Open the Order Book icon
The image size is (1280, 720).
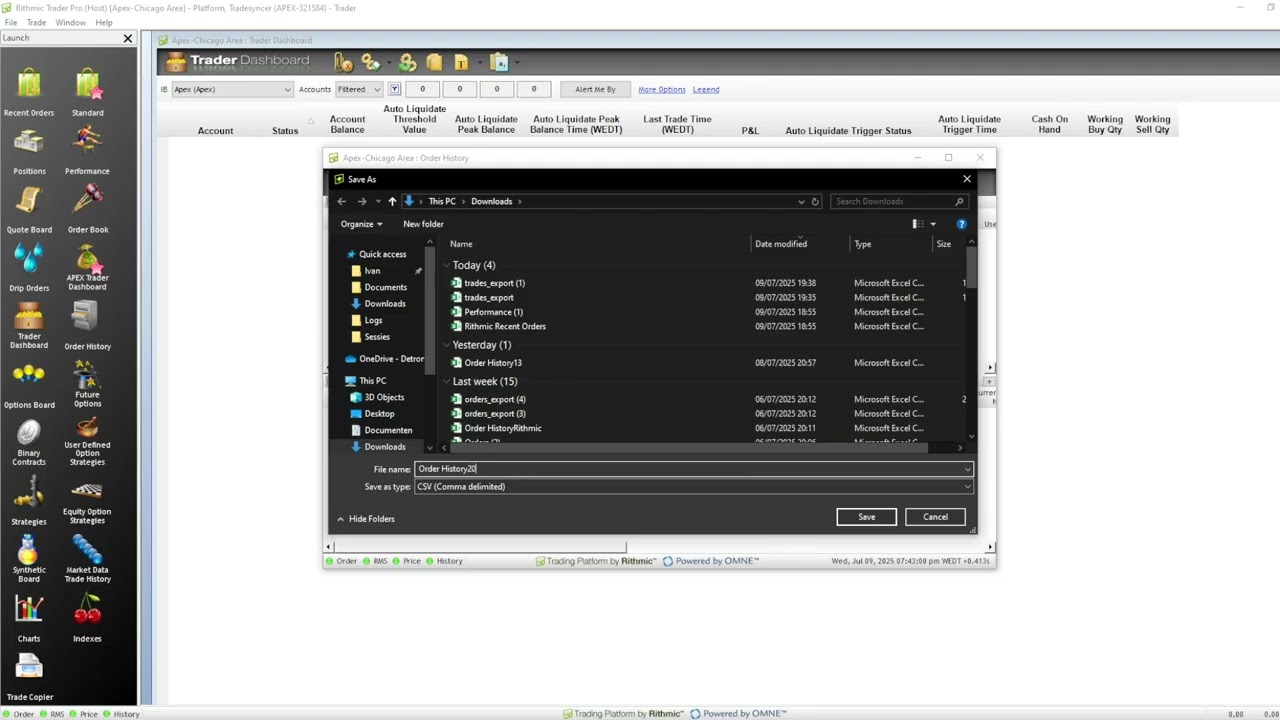87,209
